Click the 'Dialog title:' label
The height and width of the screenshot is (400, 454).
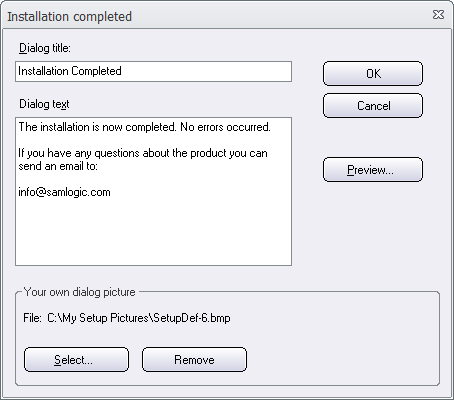pos(45,48)
